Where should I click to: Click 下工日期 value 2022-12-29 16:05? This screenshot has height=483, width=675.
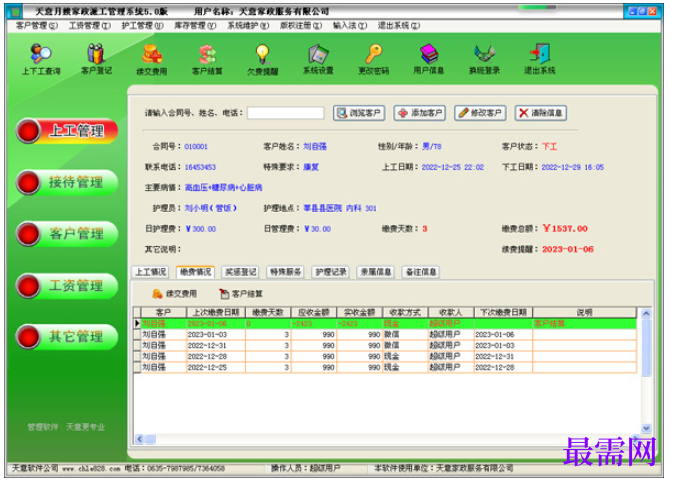573,167
